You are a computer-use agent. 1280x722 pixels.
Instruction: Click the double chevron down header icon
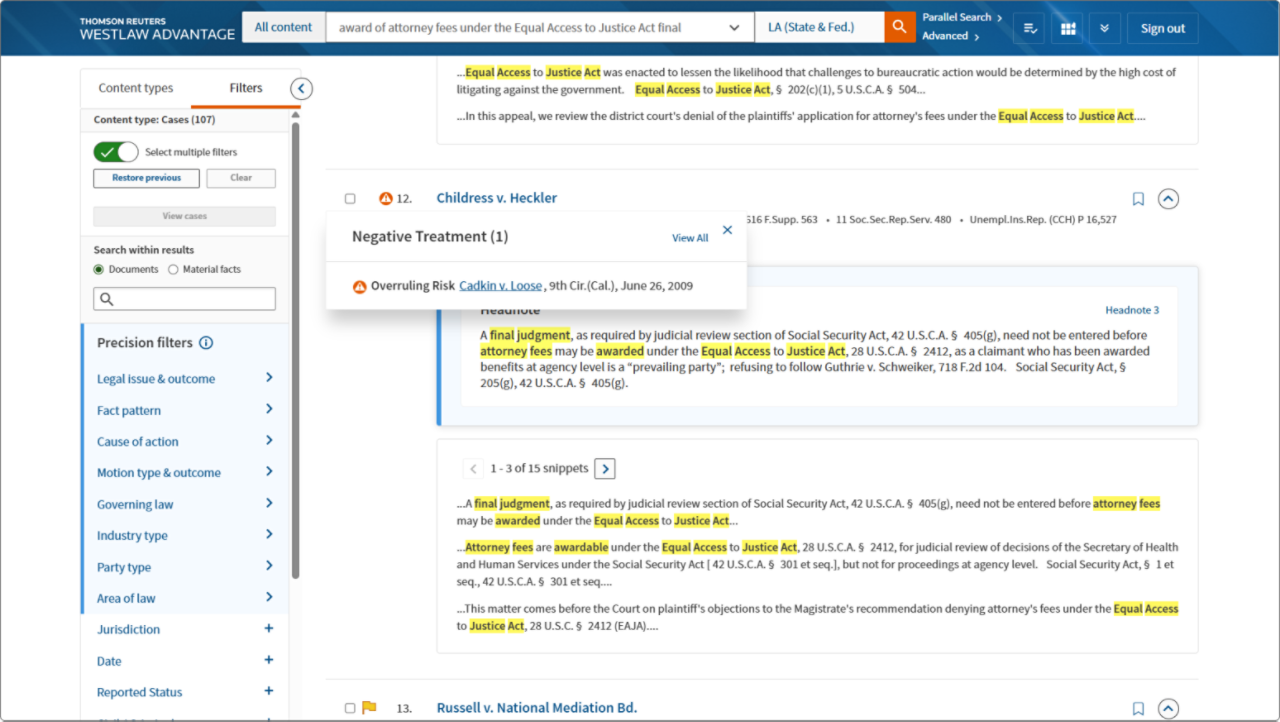(1104, 28)
